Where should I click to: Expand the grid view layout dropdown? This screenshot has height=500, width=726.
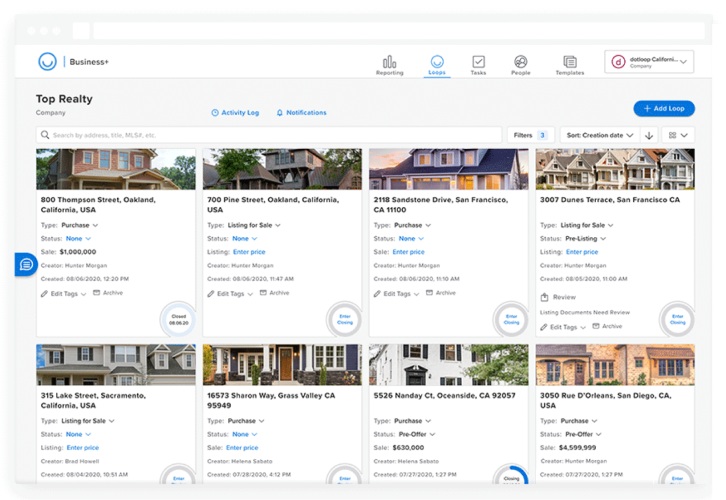pyautogui.click(x=678, y=135)
